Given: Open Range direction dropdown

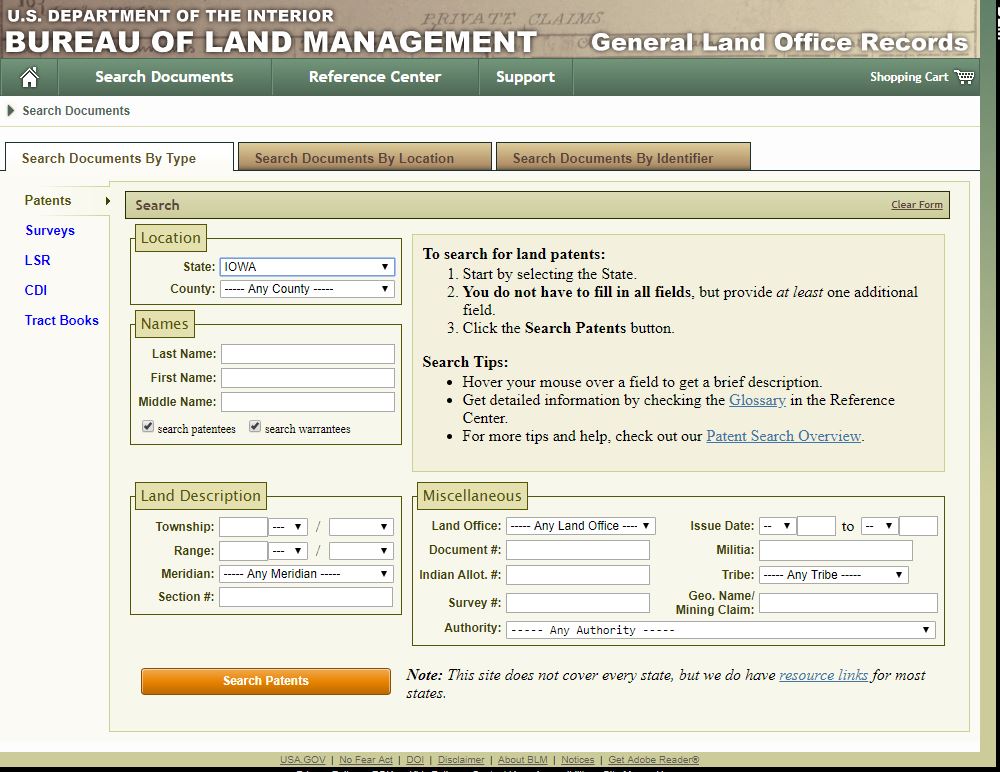Looking at the screenshot, I should pos(288,551).
